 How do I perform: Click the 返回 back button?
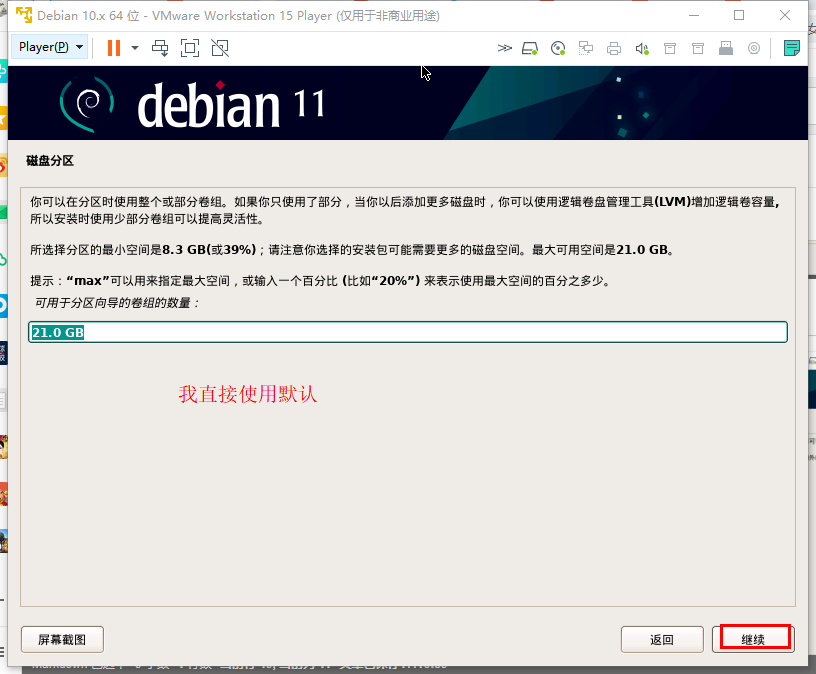[x=662, y=639]
